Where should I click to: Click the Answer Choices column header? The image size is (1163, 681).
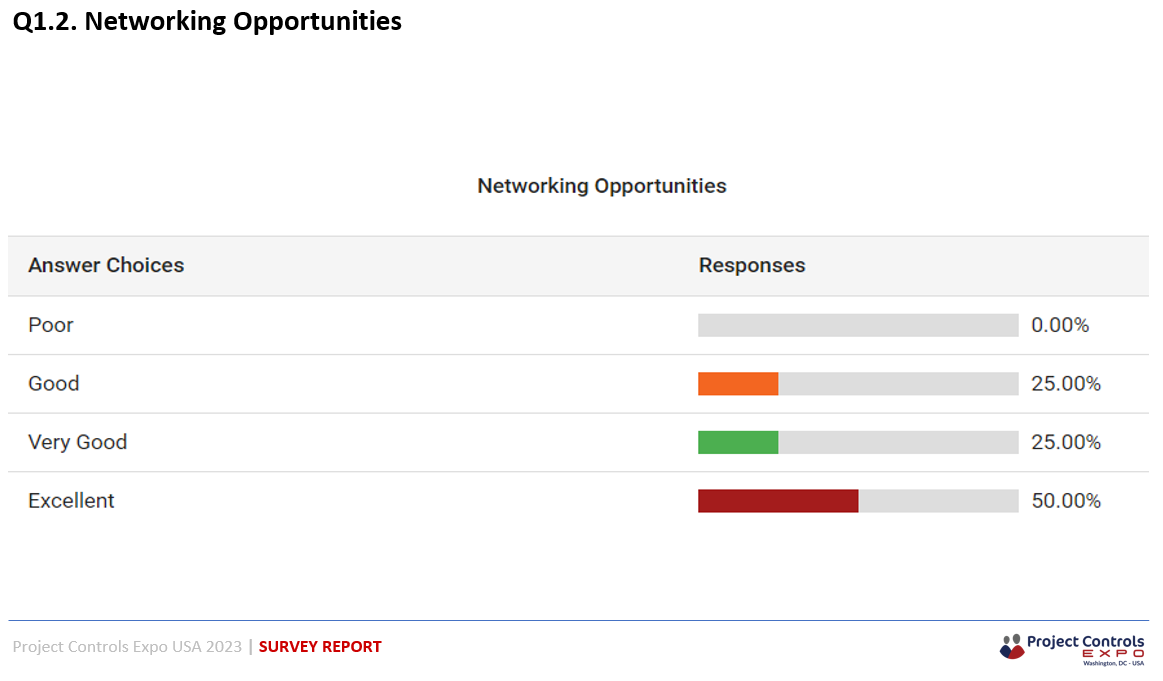[106, 265]
